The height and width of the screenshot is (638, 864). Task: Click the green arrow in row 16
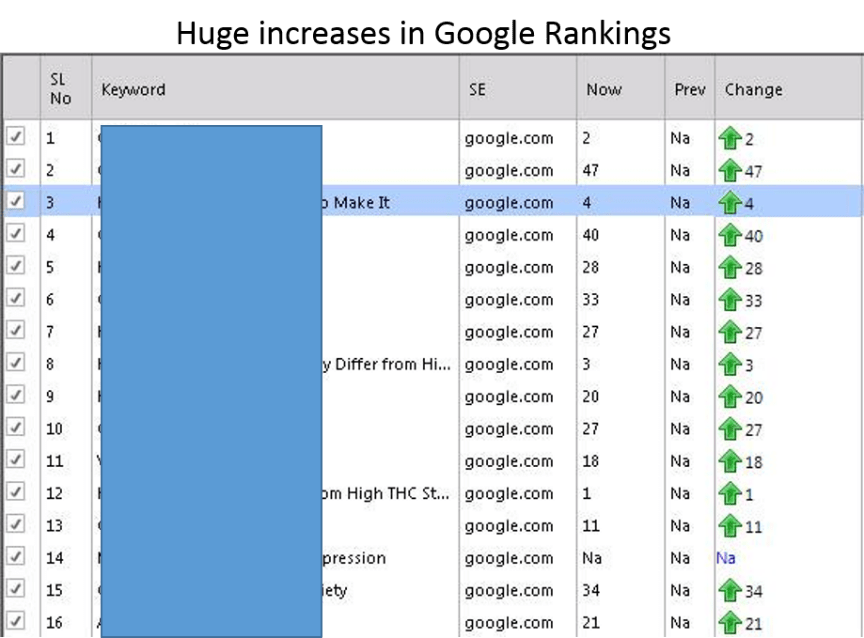[730, 623]
